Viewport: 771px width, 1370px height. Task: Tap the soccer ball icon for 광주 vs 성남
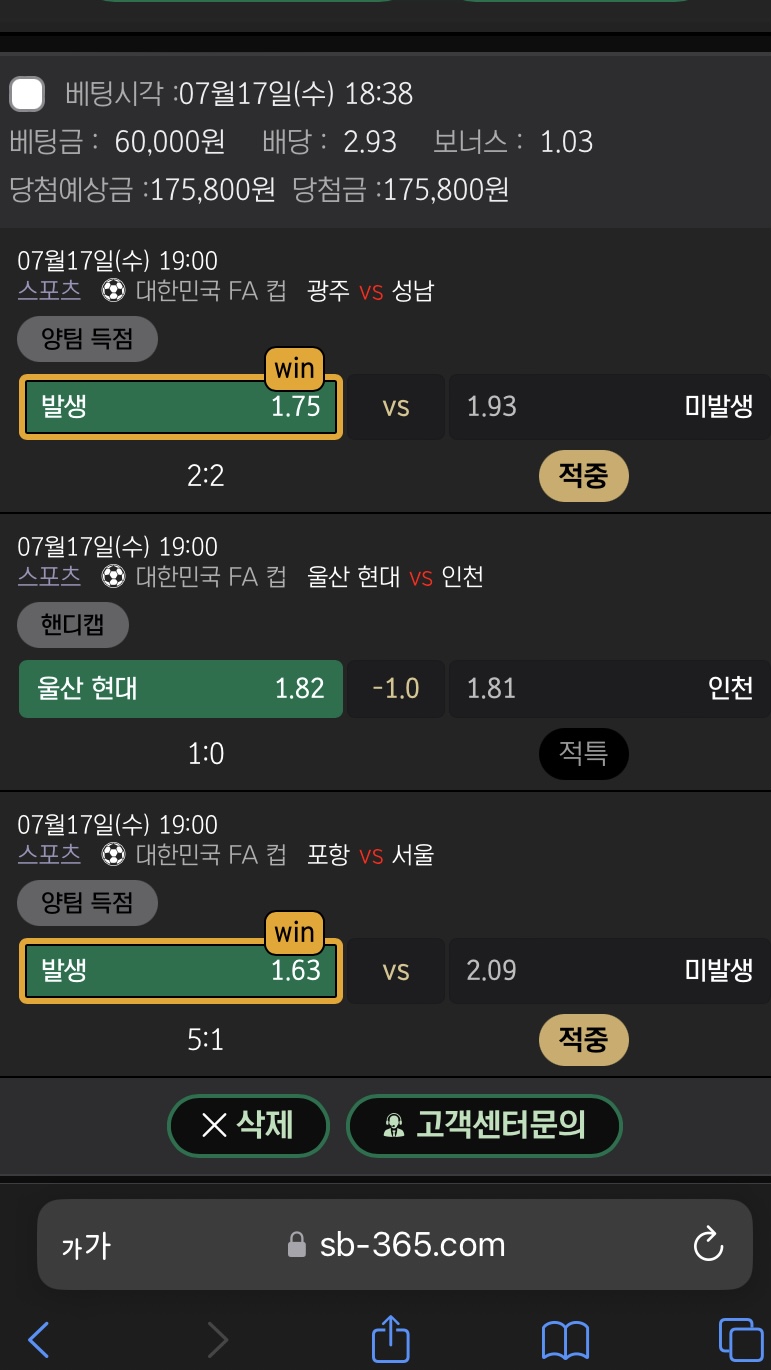(114, 291)
